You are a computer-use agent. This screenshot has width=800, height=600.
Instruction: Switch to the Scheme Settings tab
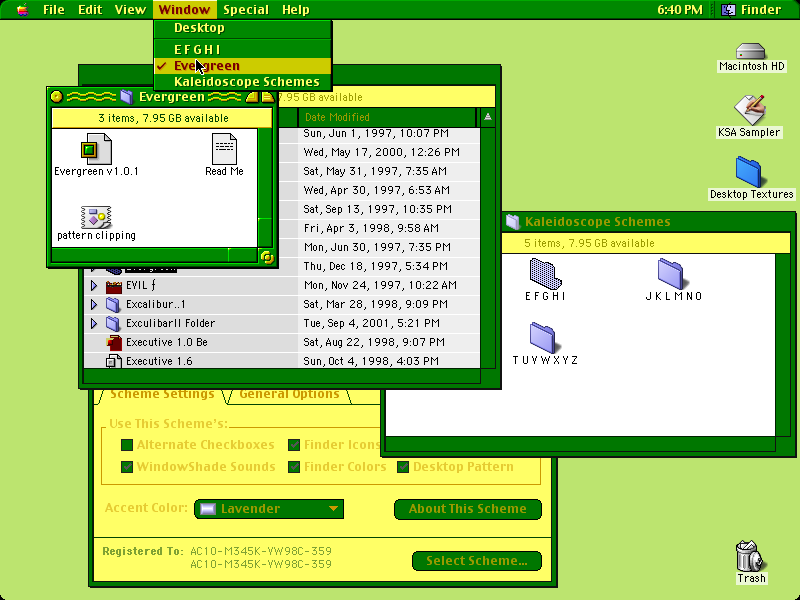click(162, 394)
